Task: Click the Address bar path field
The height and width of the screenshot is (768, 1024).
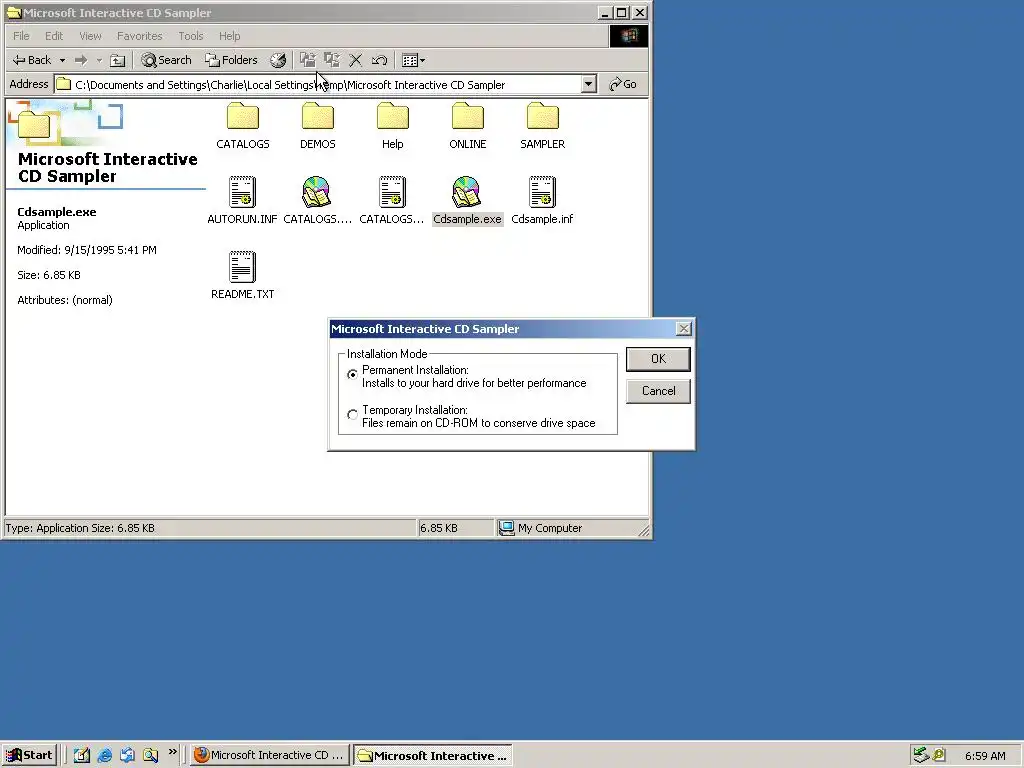Action: pyautogui.click(x=319, y=84)
